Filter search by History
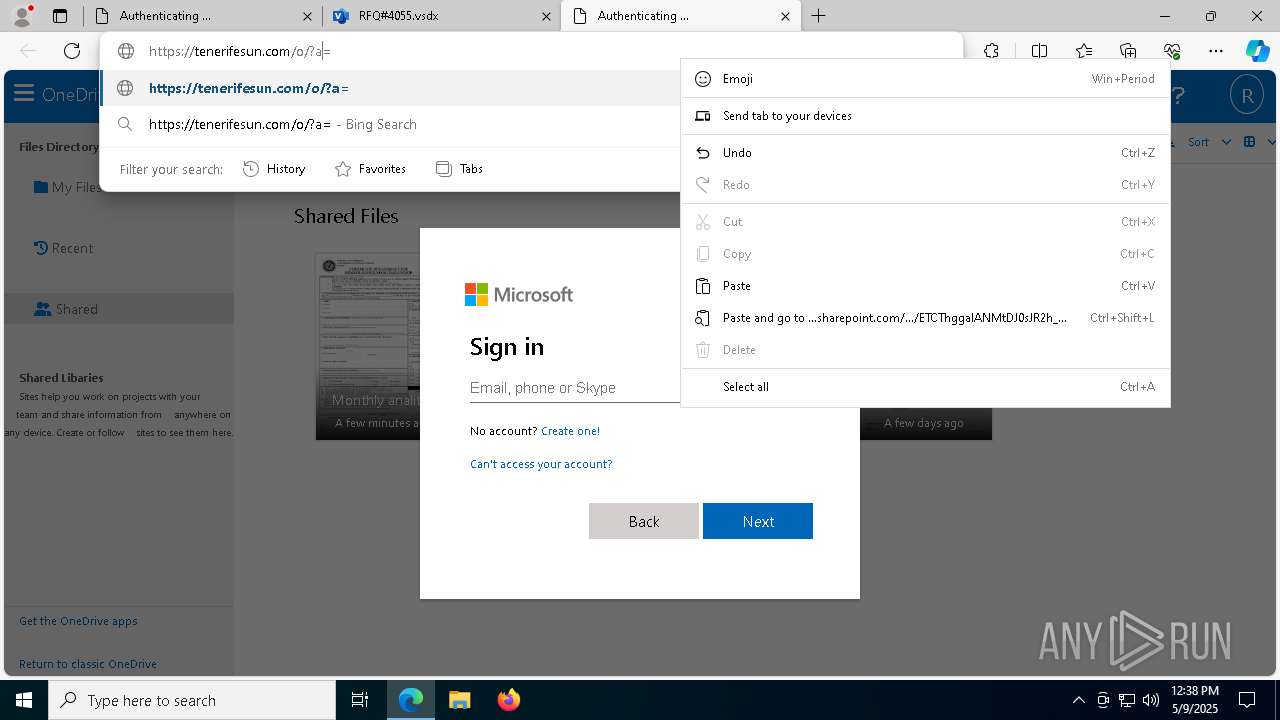 pyautogui.click(x=274, y=169)
